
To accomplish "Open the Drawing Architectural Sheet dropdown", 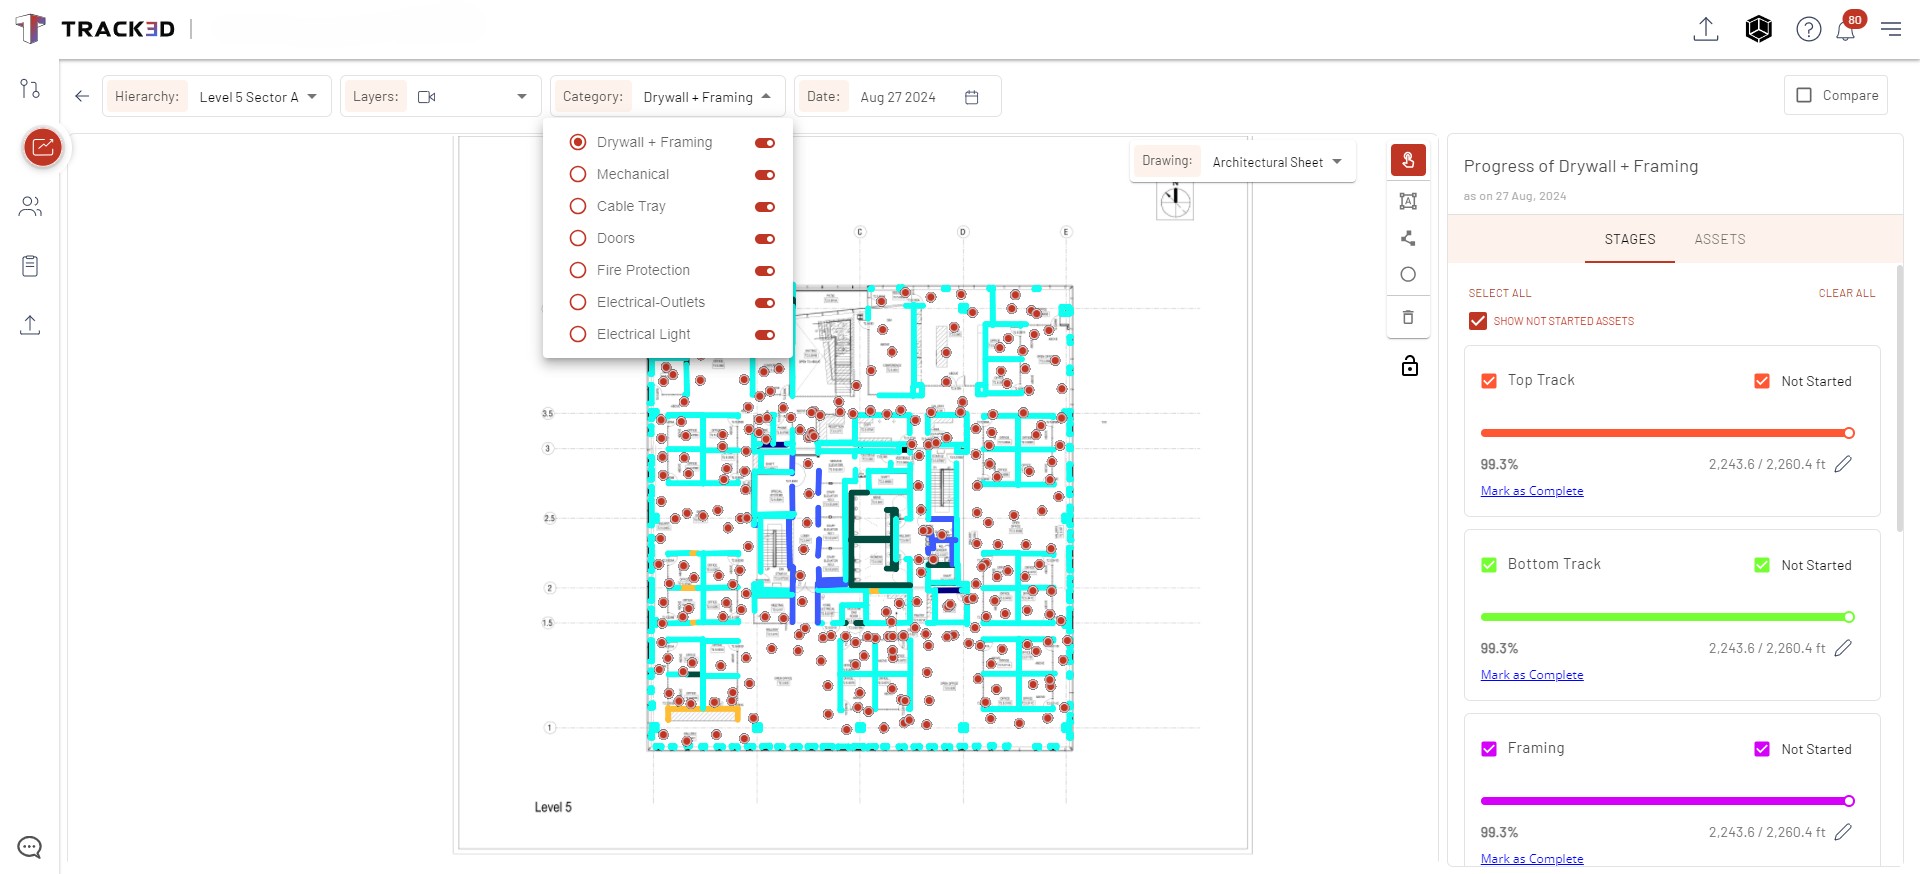I will [x=1243, y=162].
